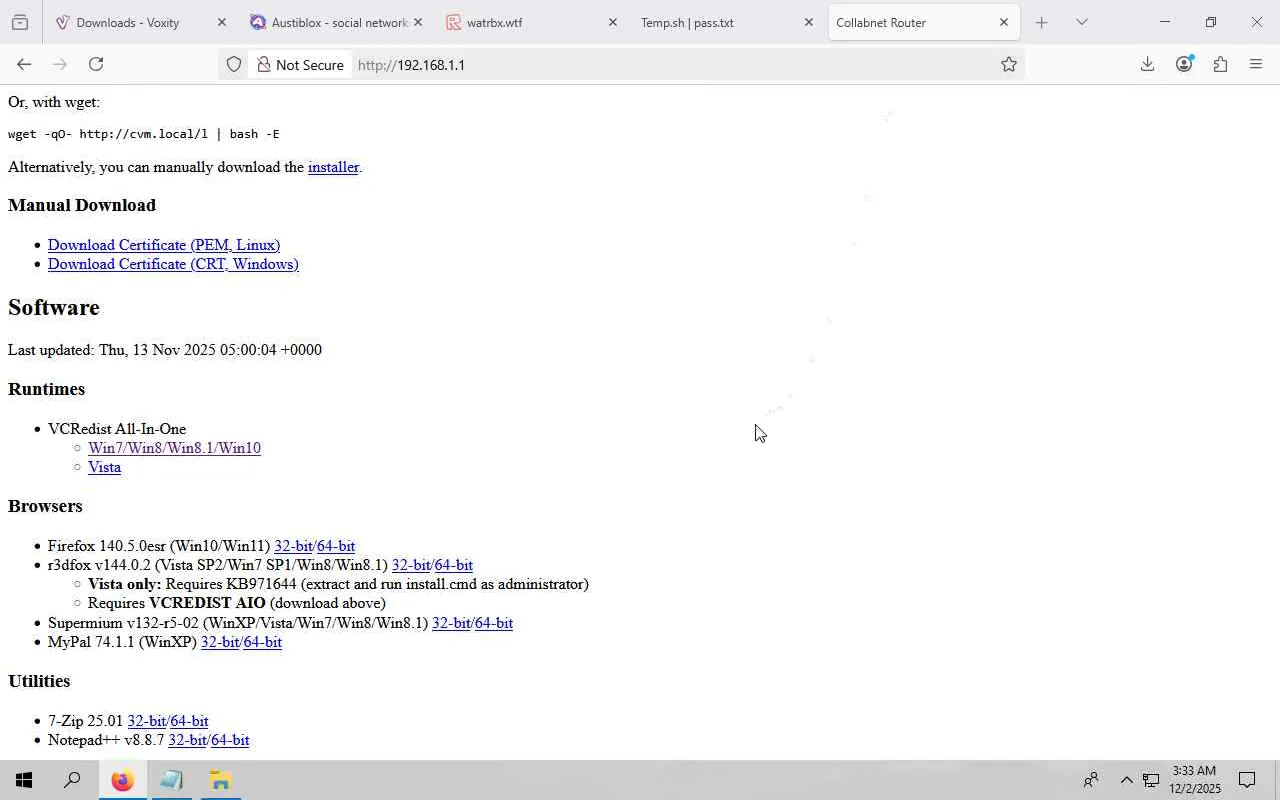Open the People icon in the system tray

coord(1091,780)
